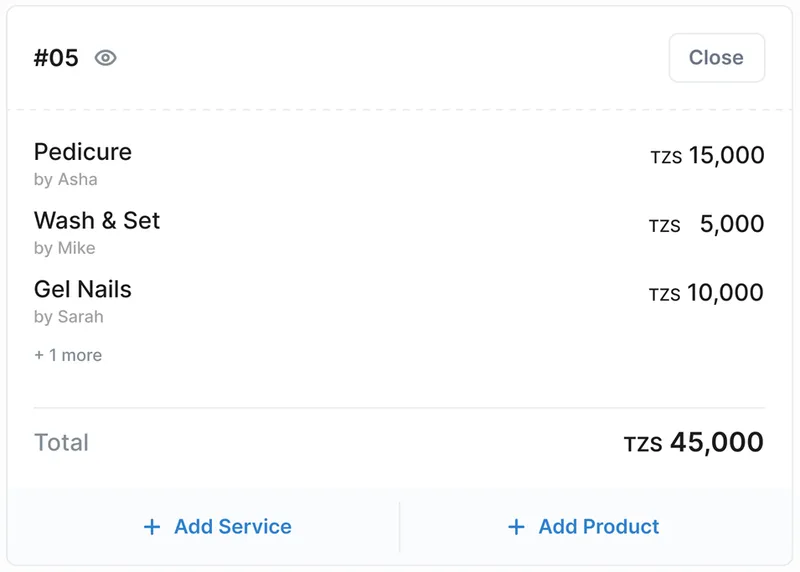Click the plus icon beside Add Service
This screenshot has width=800, height=572.
click(152, 527)
